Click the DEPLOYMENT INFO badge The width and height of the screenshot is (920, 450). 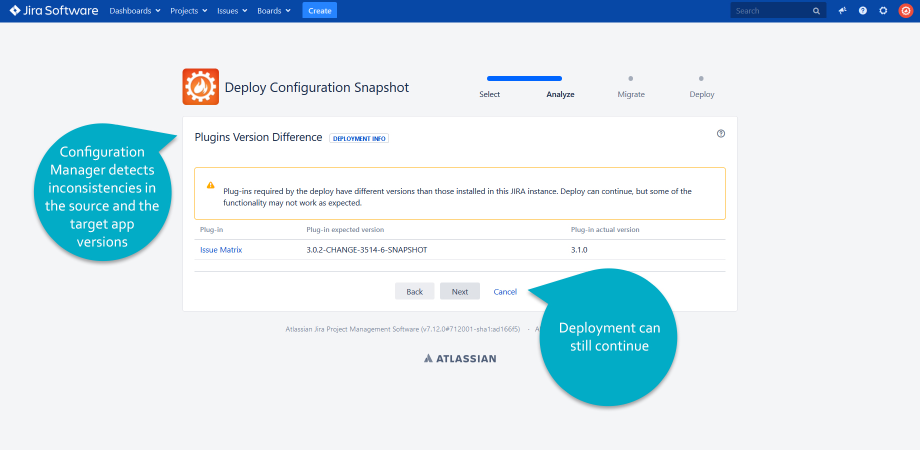[359, 138]
